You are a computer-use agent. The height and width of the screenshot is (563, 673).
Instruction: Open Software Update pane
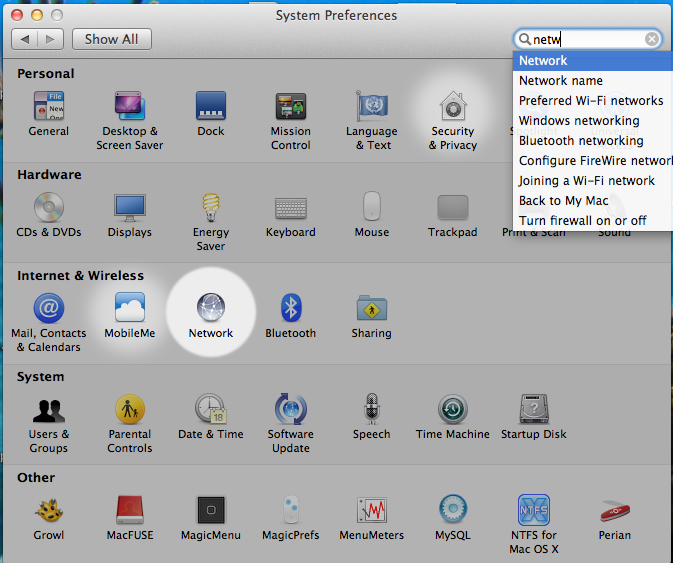(291, 424)
